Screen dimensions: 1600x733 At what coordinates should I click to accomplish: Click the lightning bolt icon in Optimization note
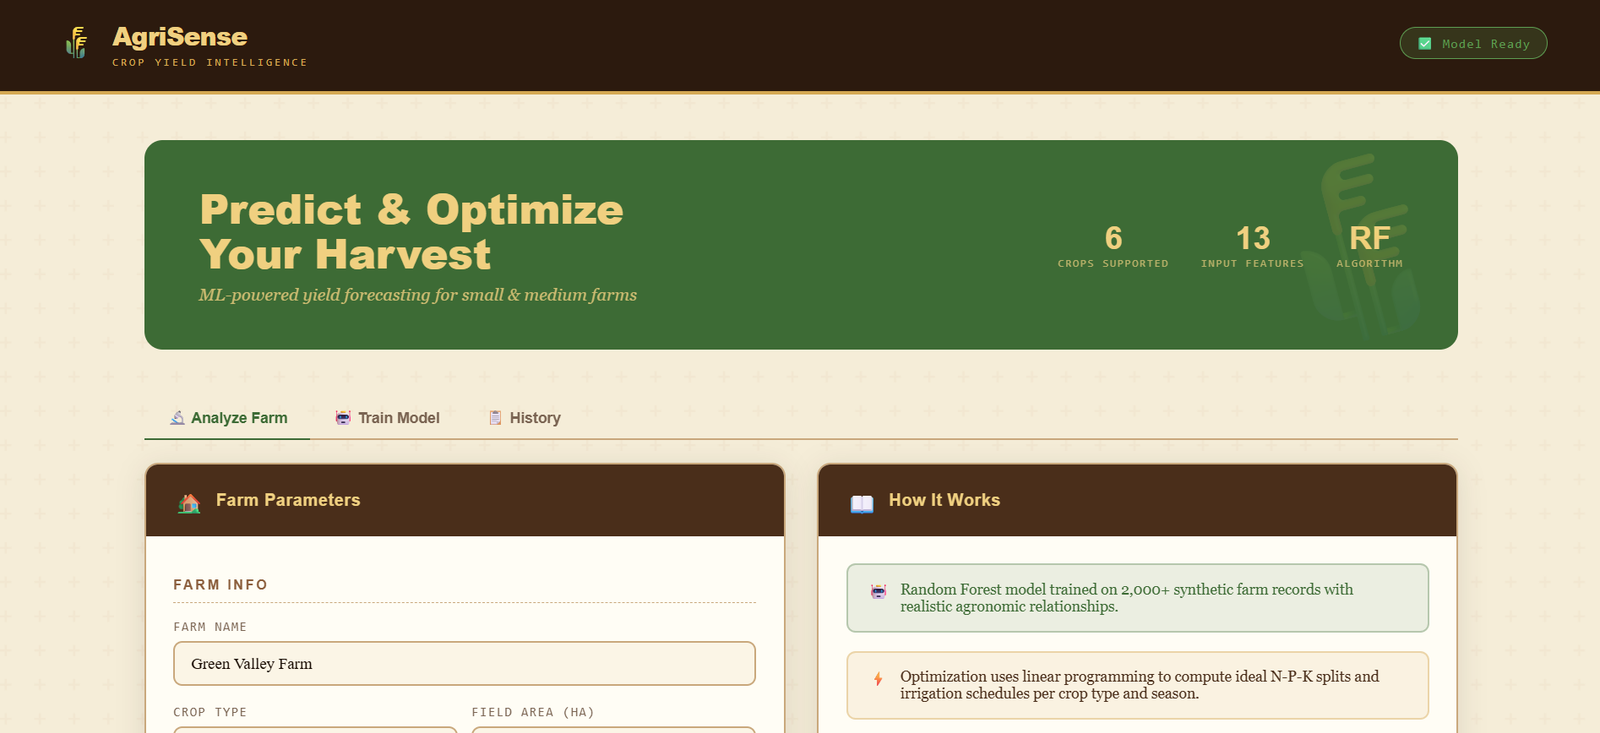(x=878, y=679)
